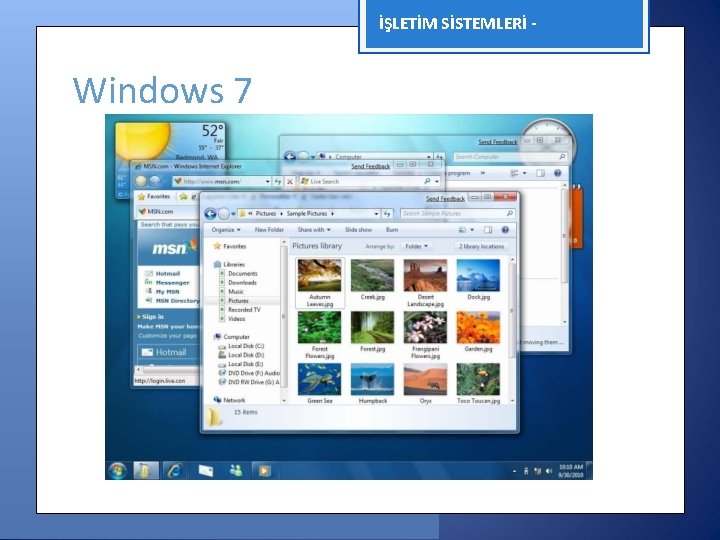This screenshot has height=540, width=720.
Task: Open Hotmail link on MSN page
Action: tap(168, 273)
